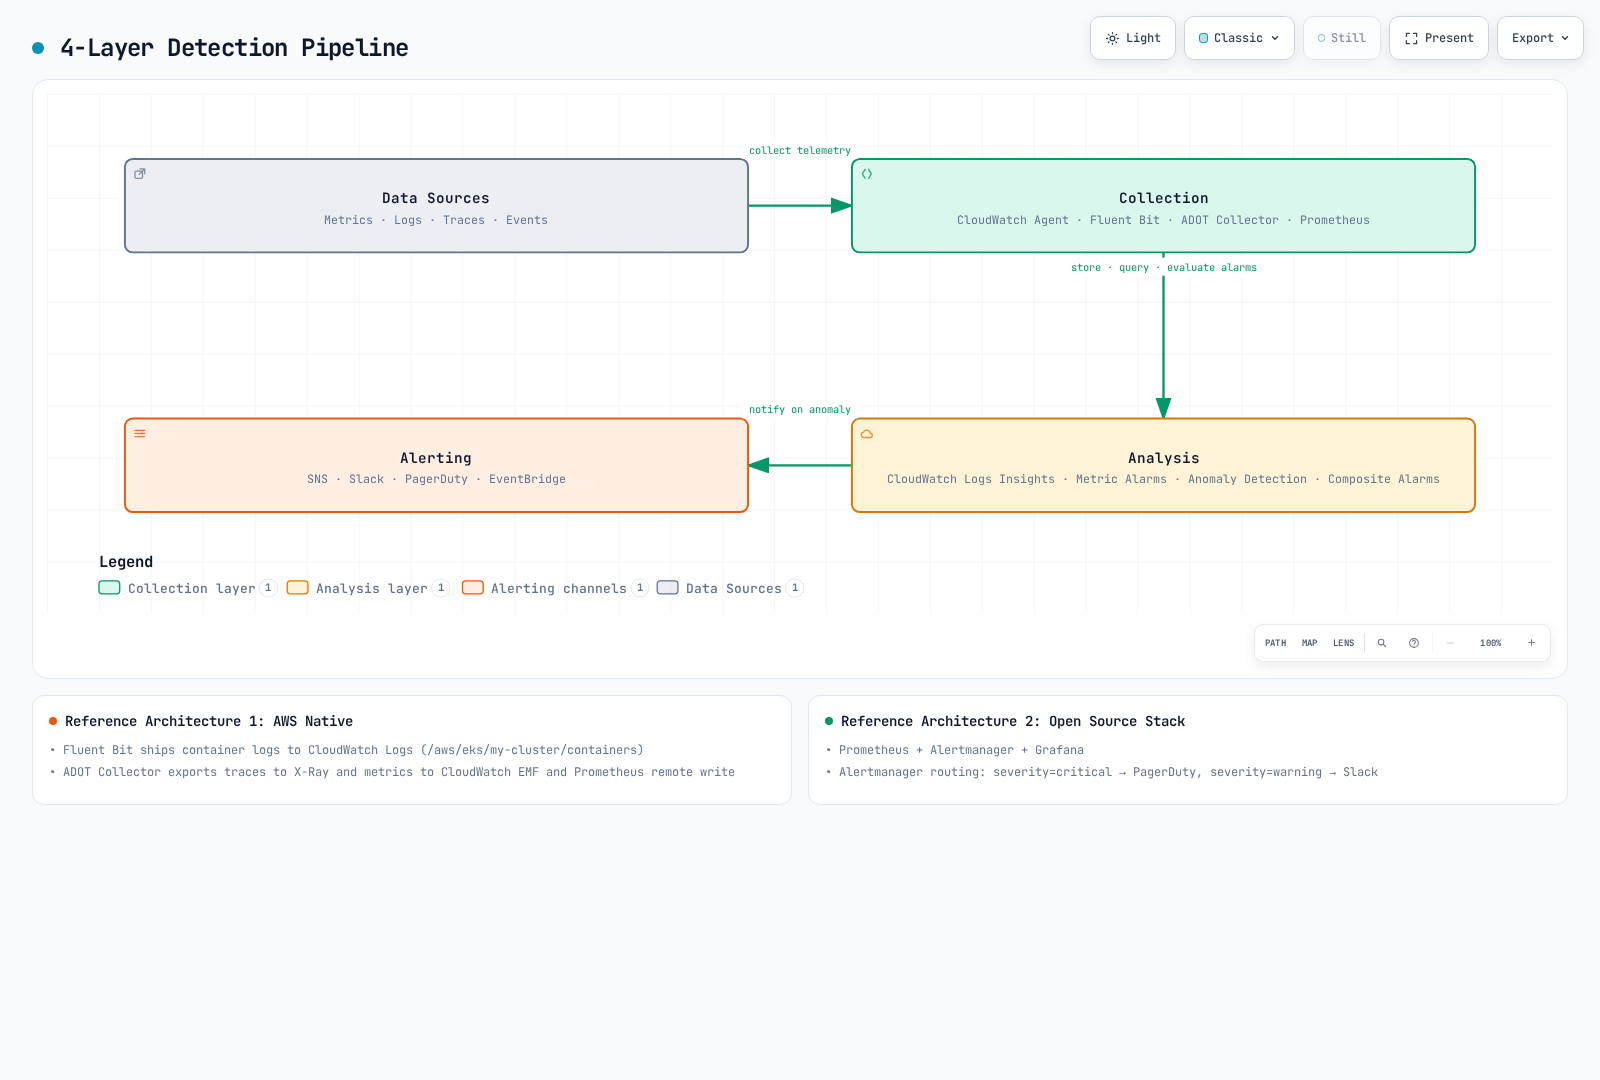Enter Present fullscreen mode

pos(1438,38)
